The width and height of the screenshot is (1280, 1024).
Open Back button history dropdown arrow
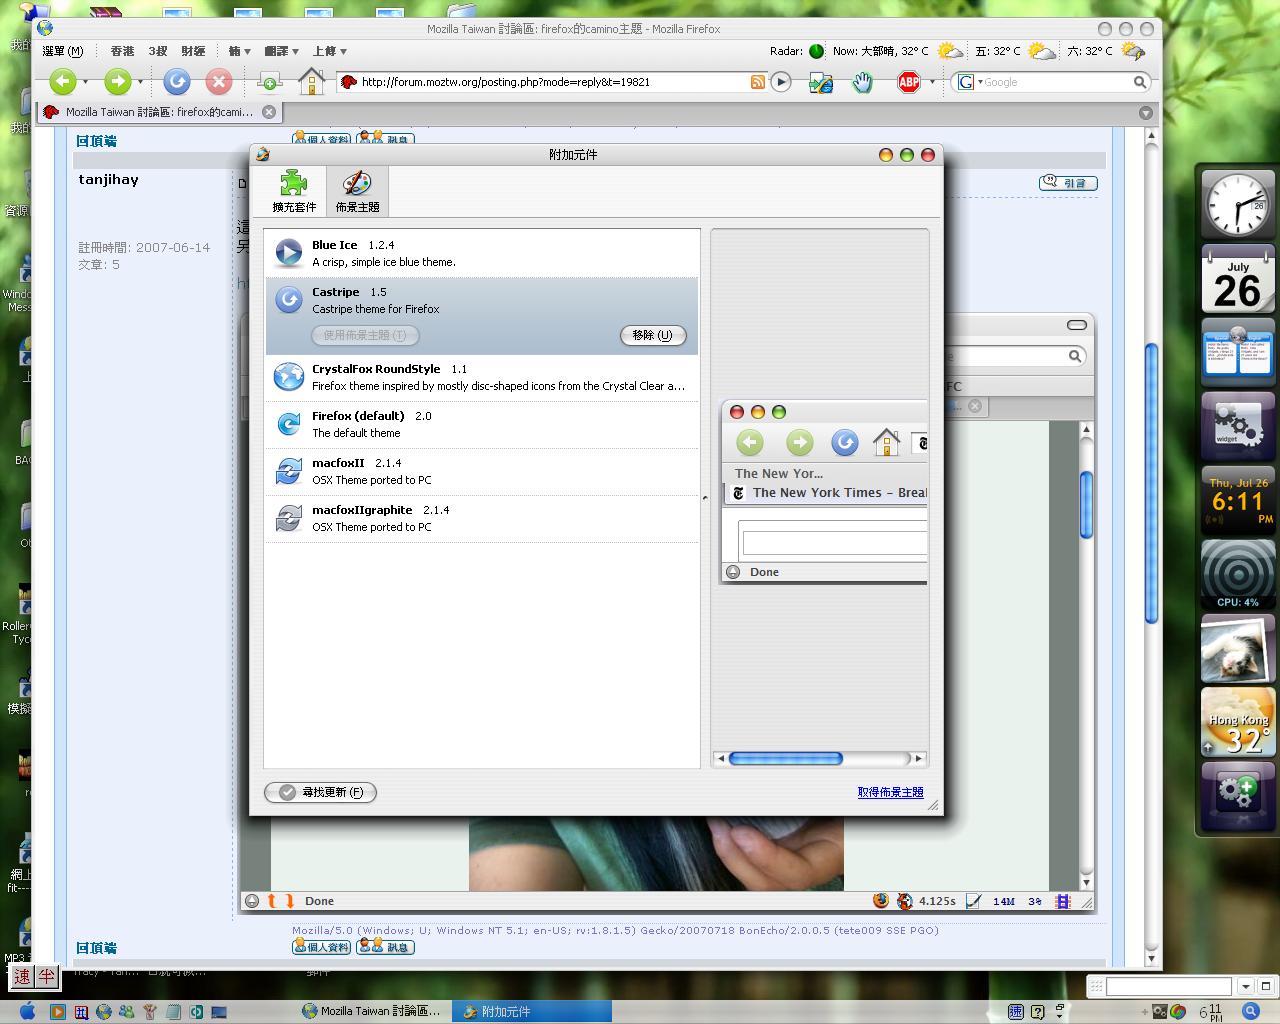pos(86,82)
